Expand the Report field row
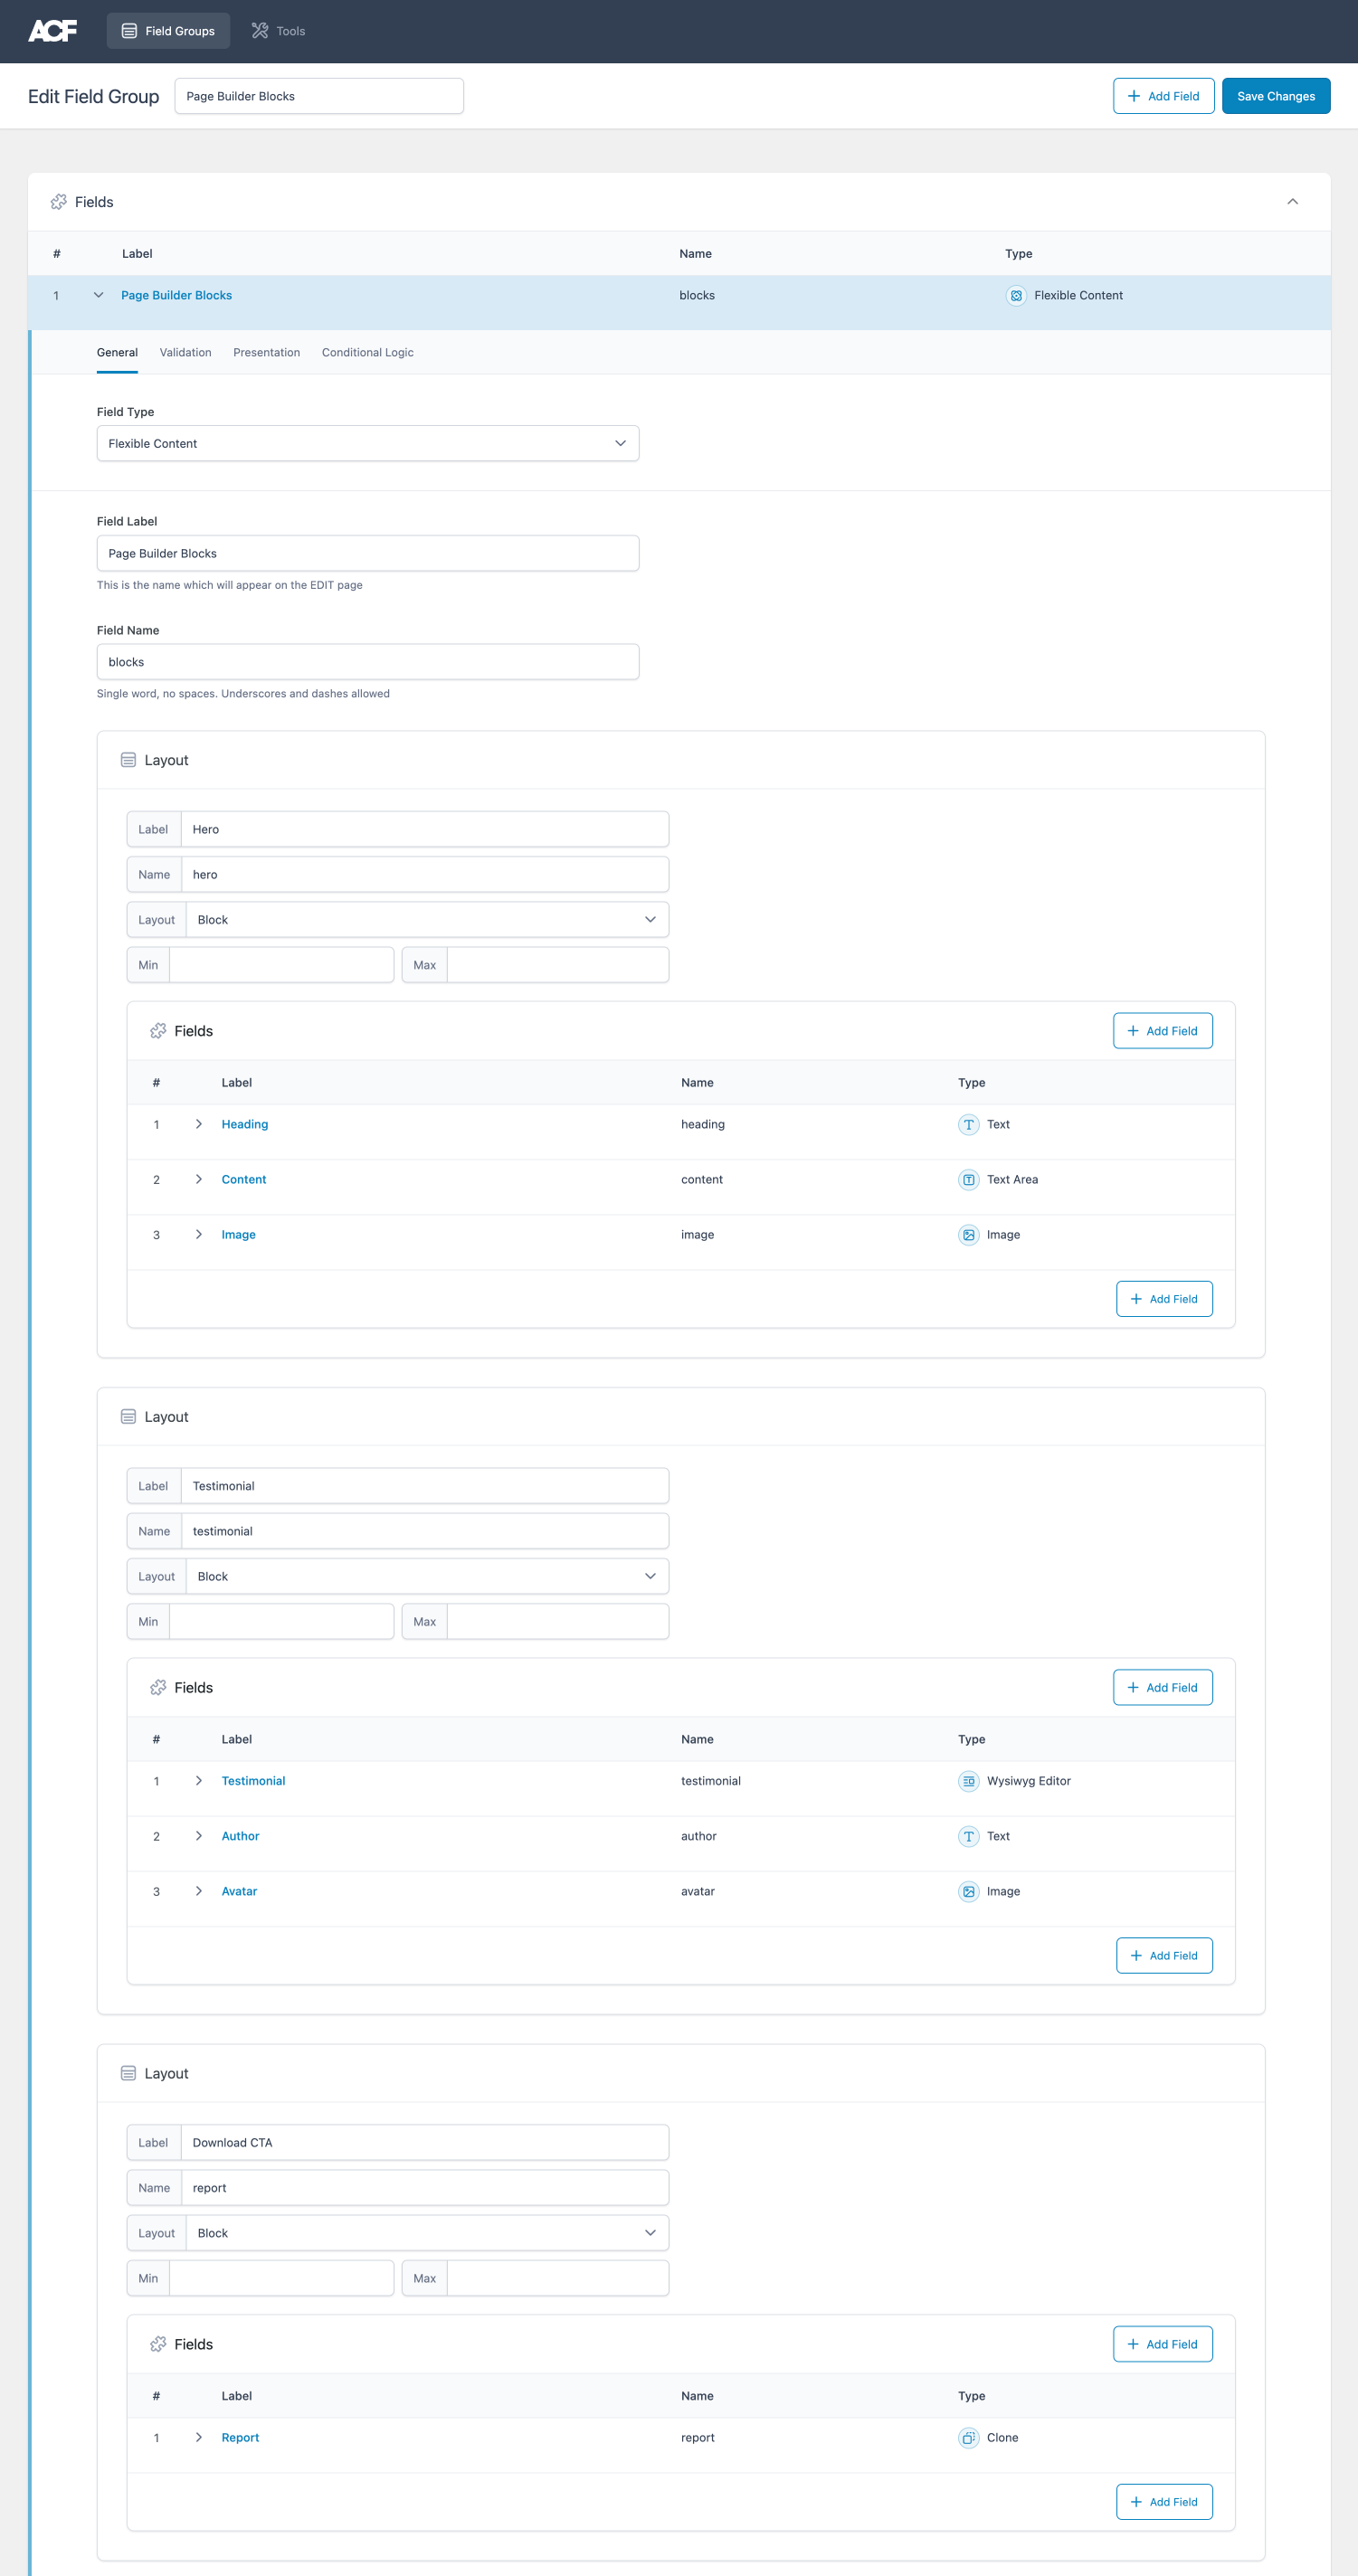 (x=199, y=2437)
